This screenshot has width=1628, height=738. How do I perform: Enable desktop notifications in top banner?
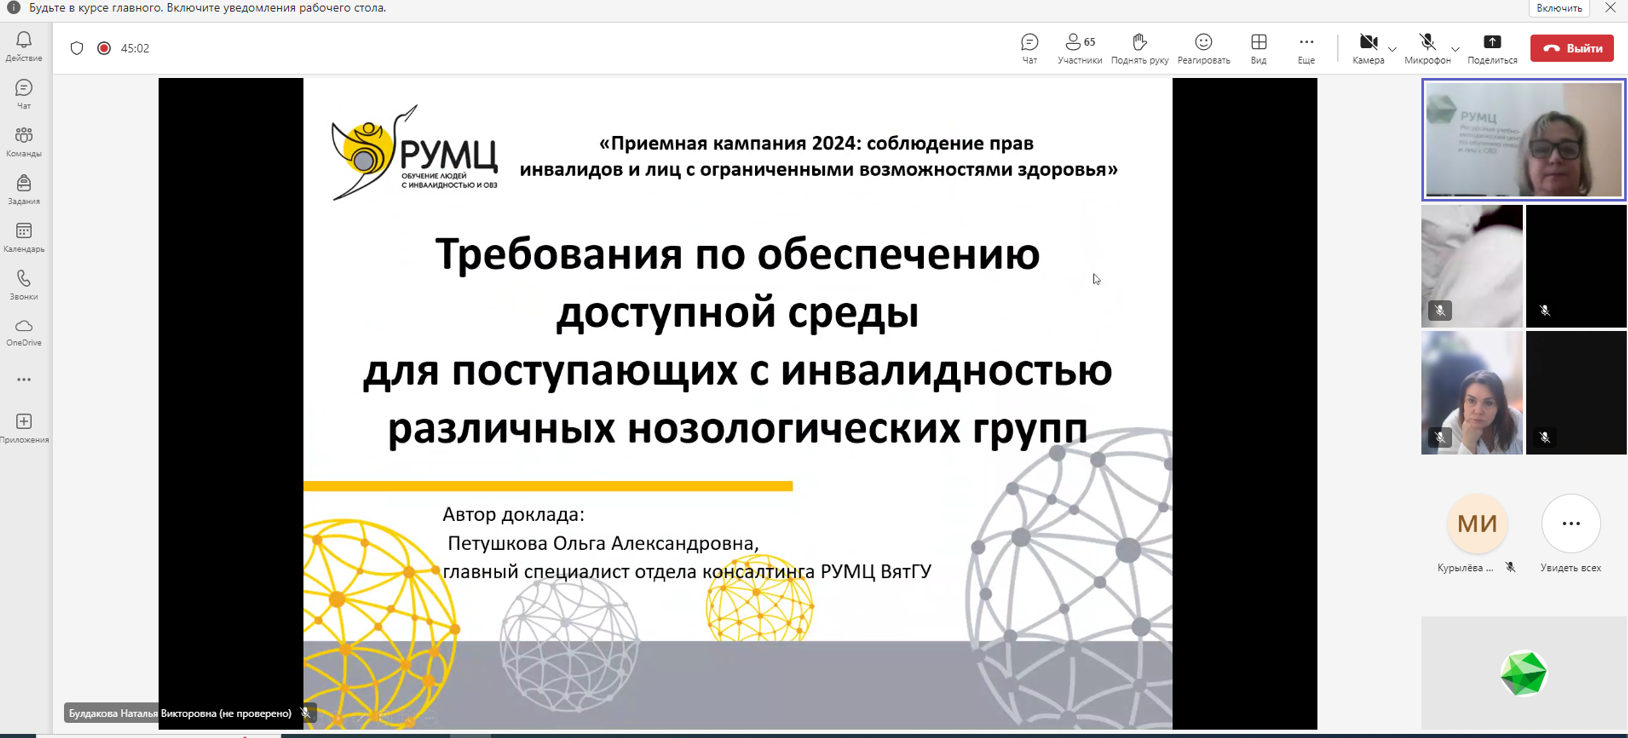click(1559, 8)
